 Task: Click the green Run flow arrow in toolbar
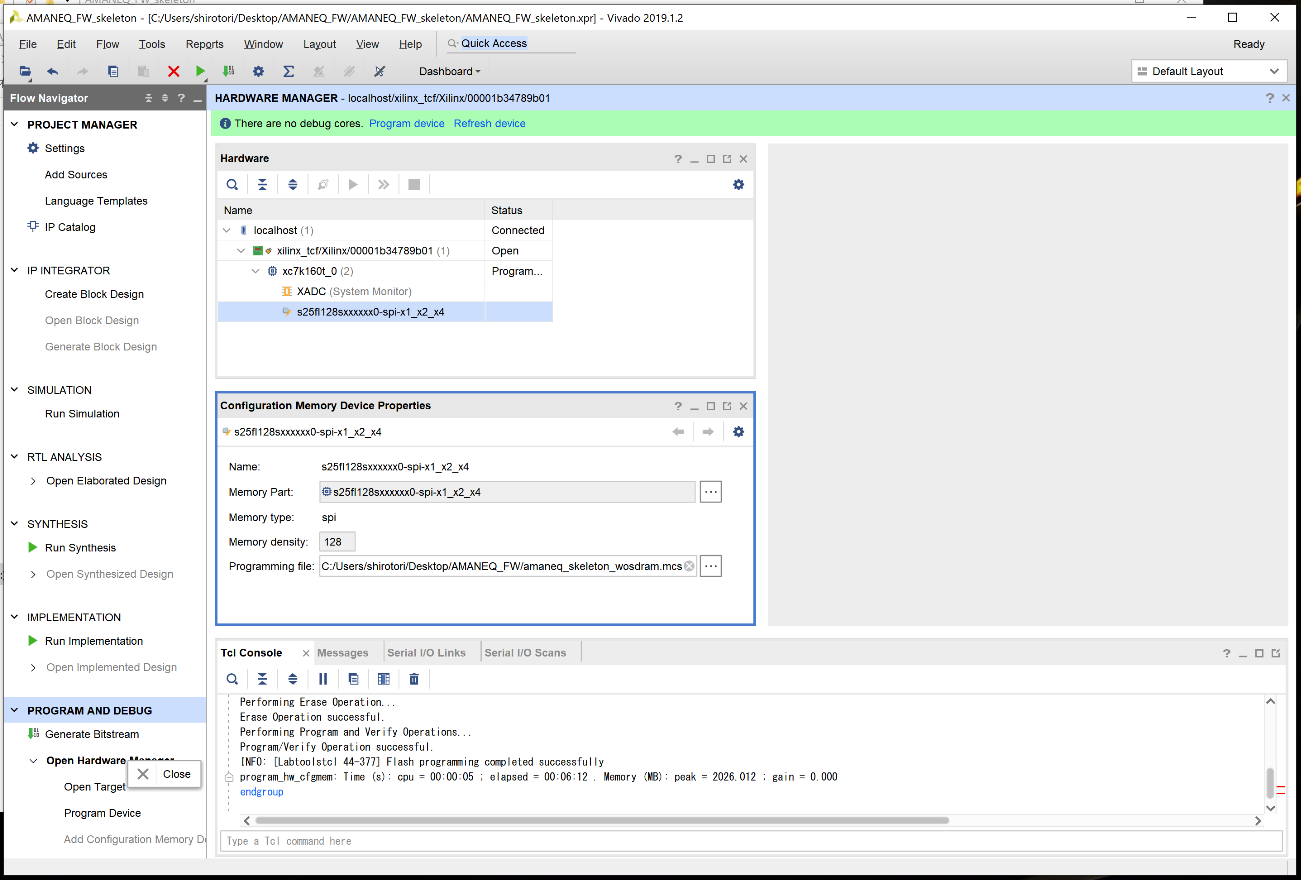[x=201, y=71]
